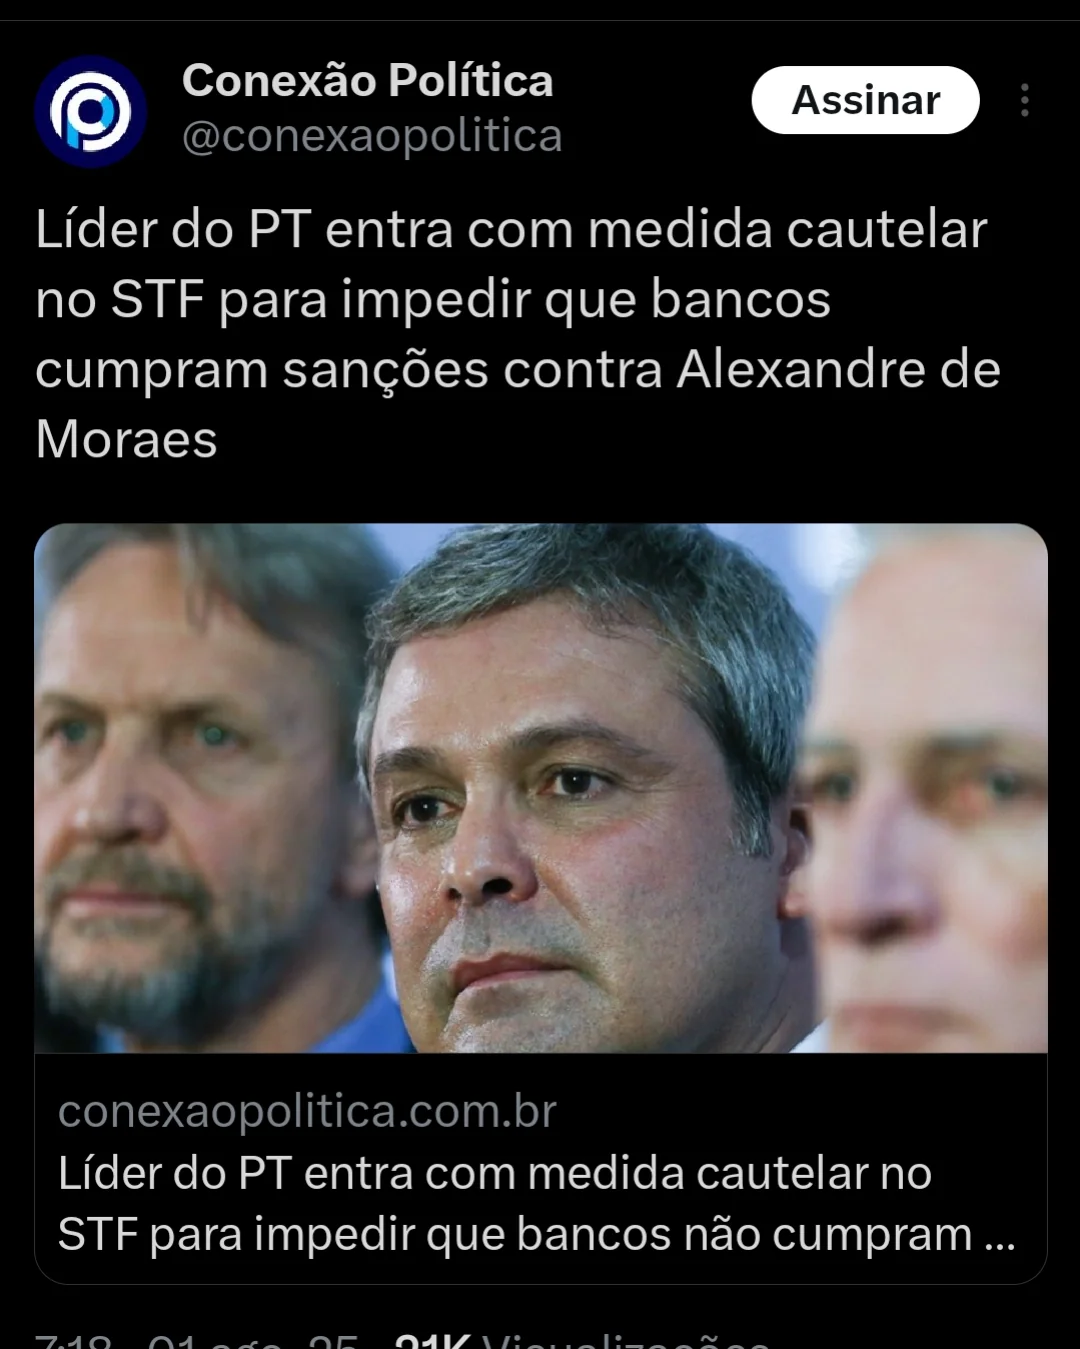The image size is (1080, 1349).
Task: Tap the link card caption area below the photo
Action: (541, 1168)
